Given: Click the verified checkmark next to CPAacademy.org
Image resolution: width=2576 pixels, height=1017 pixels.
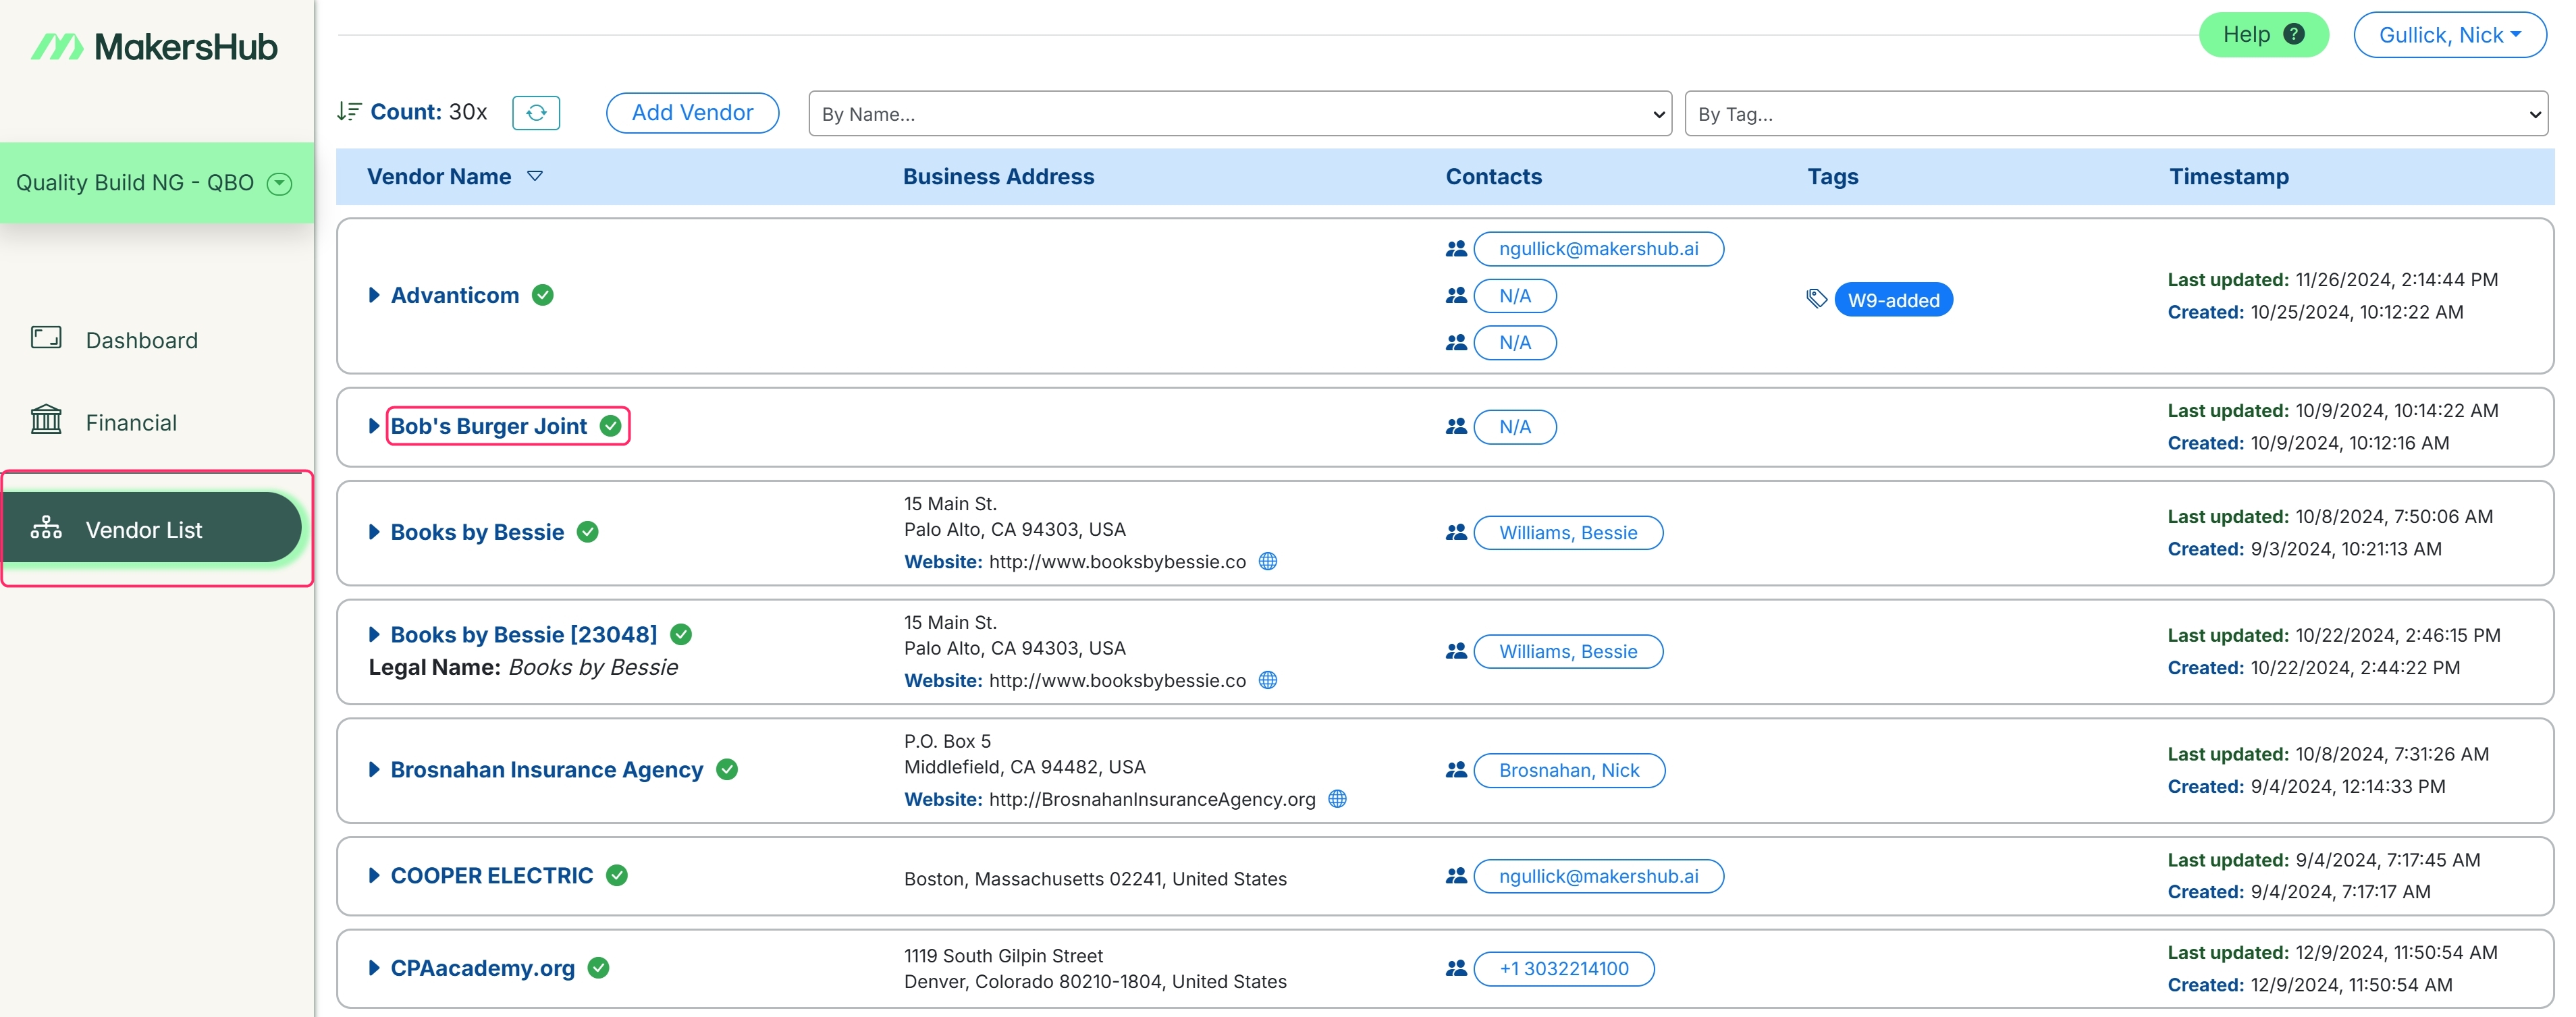Looking at the screenshot, I should (x=599, y=968).
